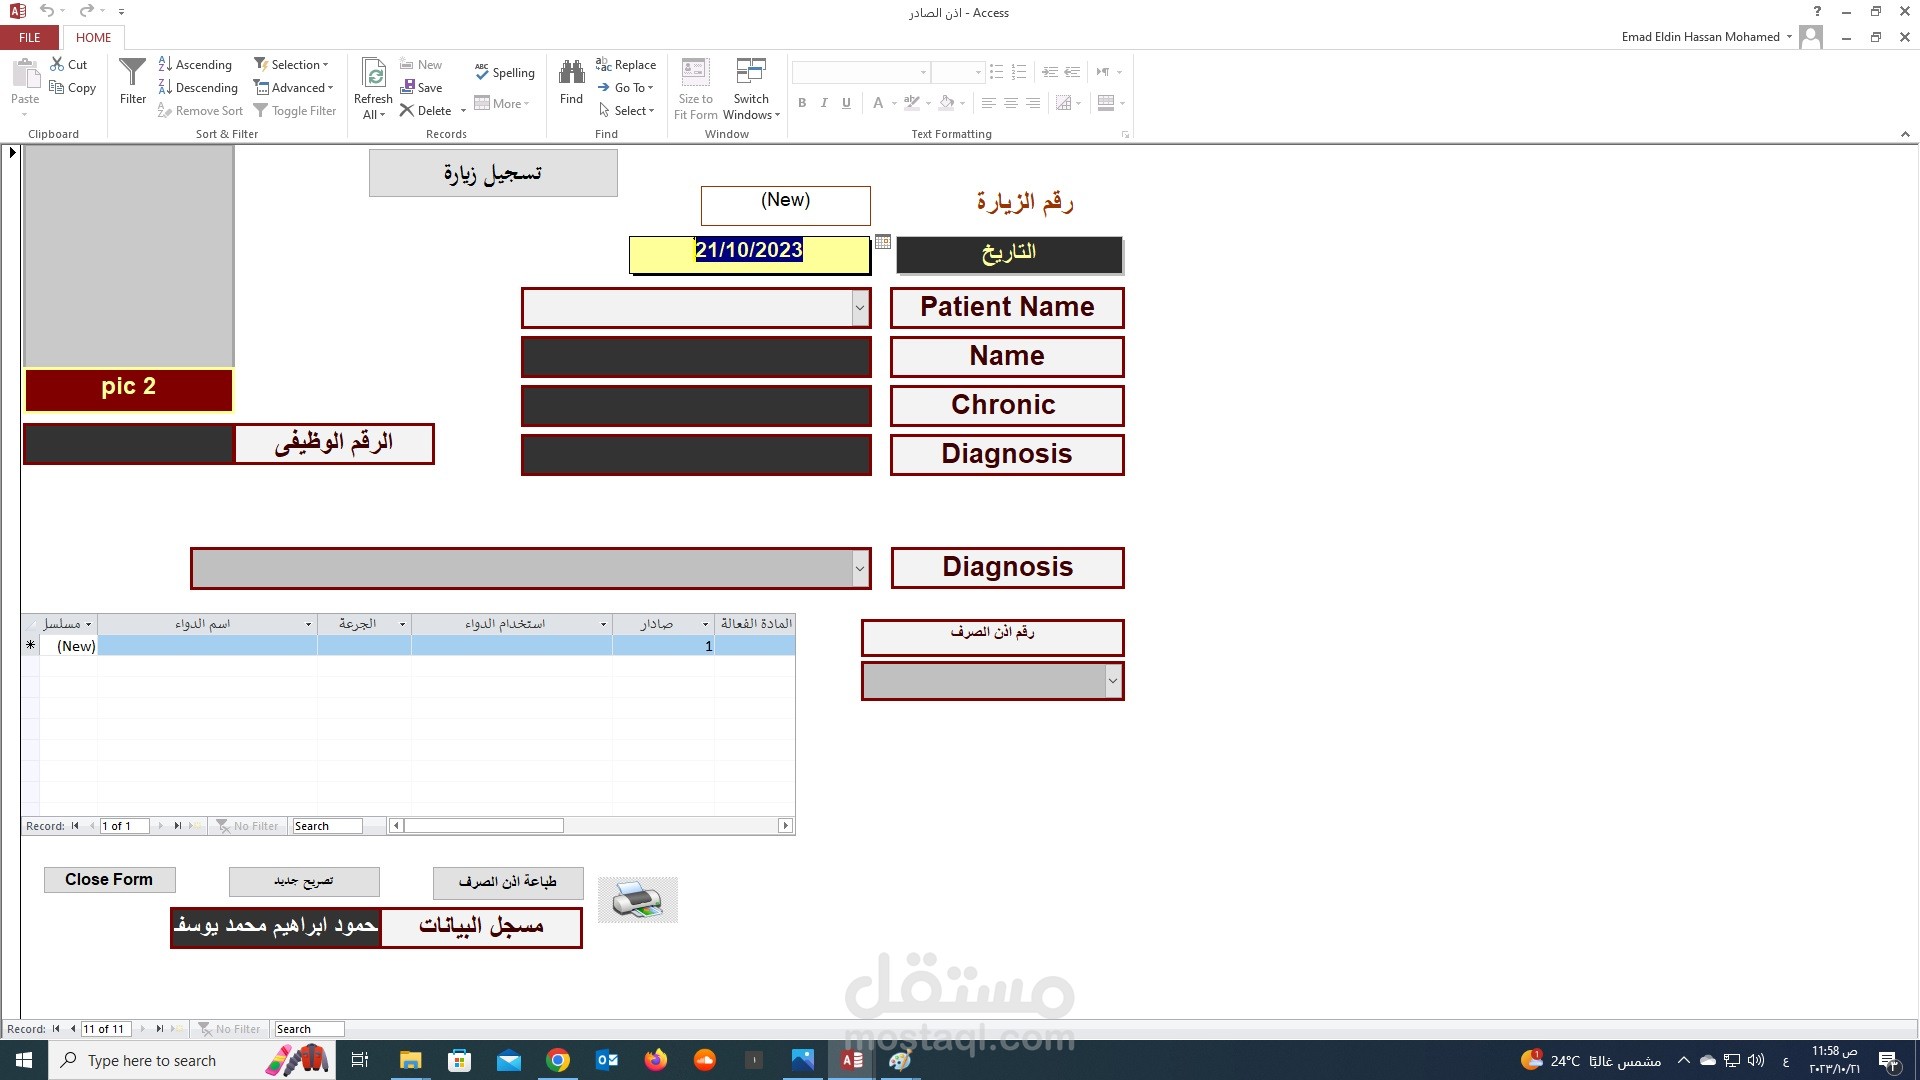Screen dimensions: 1920x1080
Task: Open More dropdown in Records group
Action: point(502,103)
